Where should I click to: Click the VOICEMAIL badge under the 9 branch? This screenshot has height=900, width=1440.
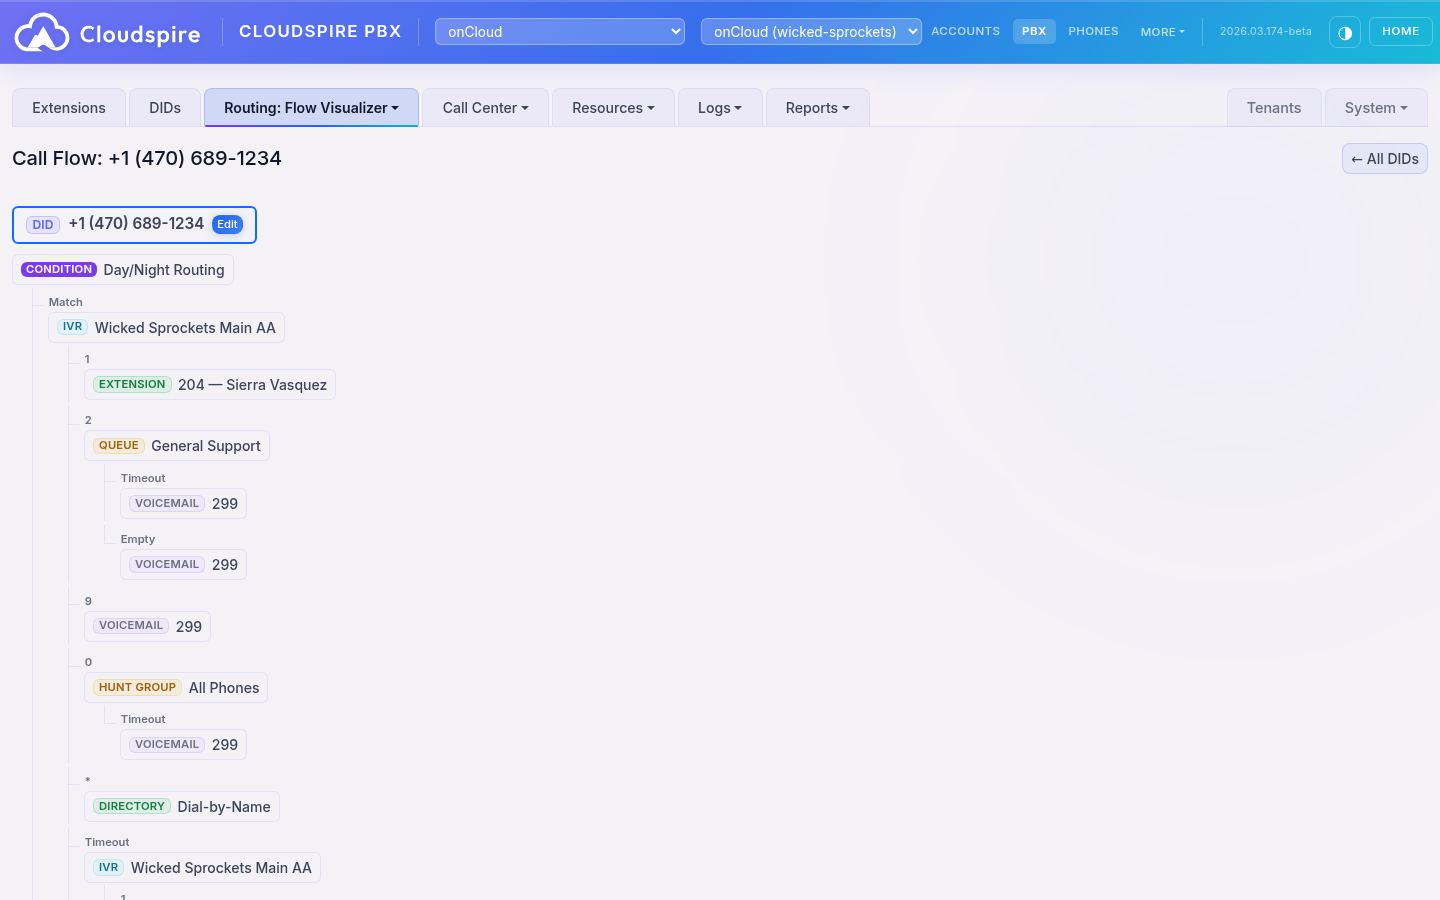(x=130, y=625)
